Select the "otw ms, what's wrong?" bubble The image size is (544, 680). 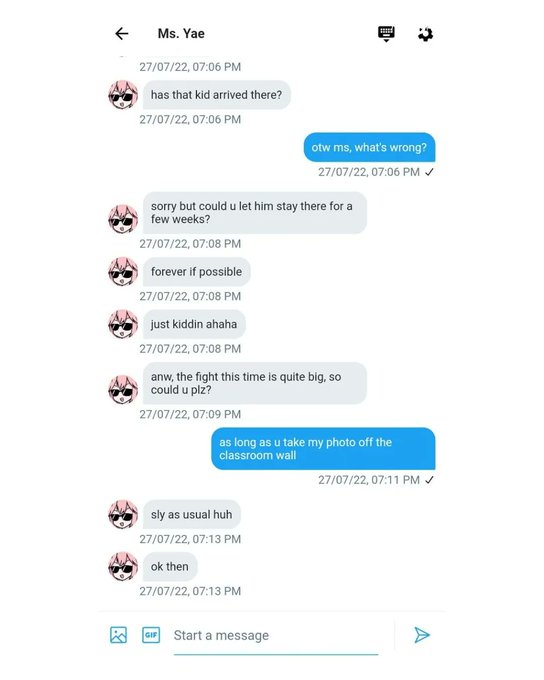(x=369, y=147)
